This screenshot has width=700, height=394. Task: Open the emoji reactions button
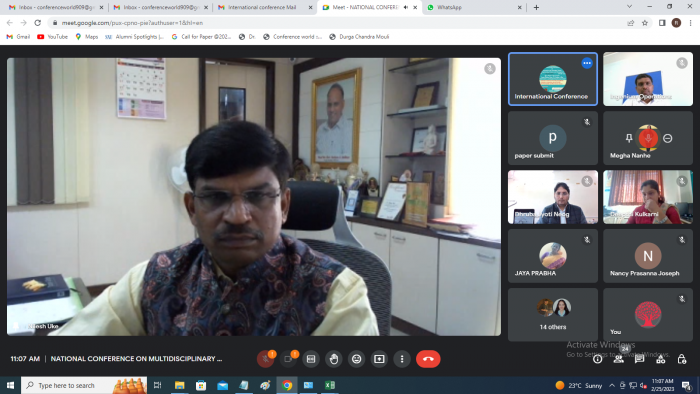click(356, 359)
